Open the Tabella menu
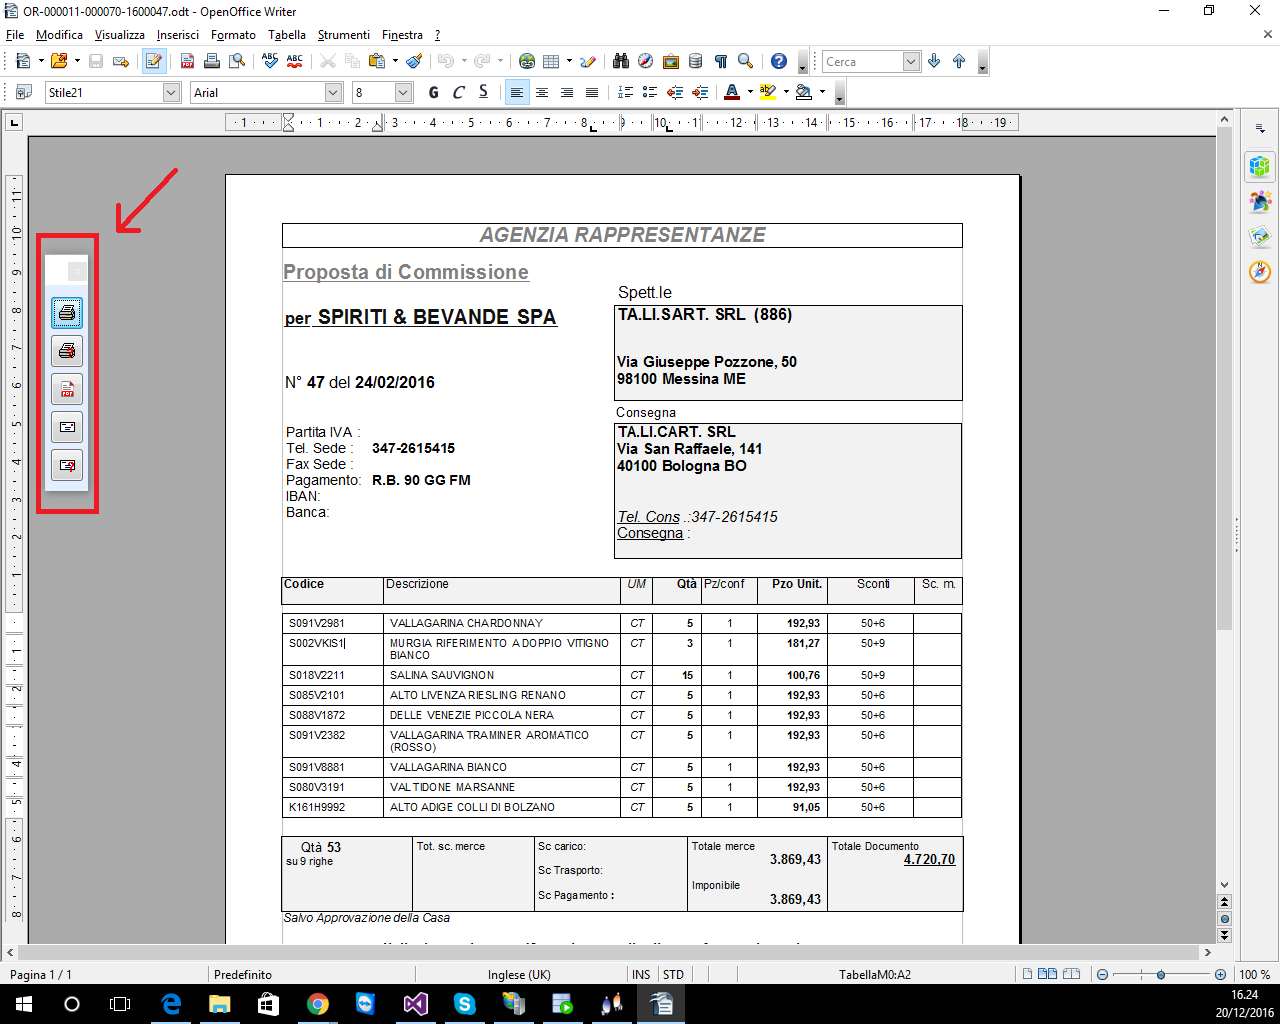 click(x=287, y=35)
